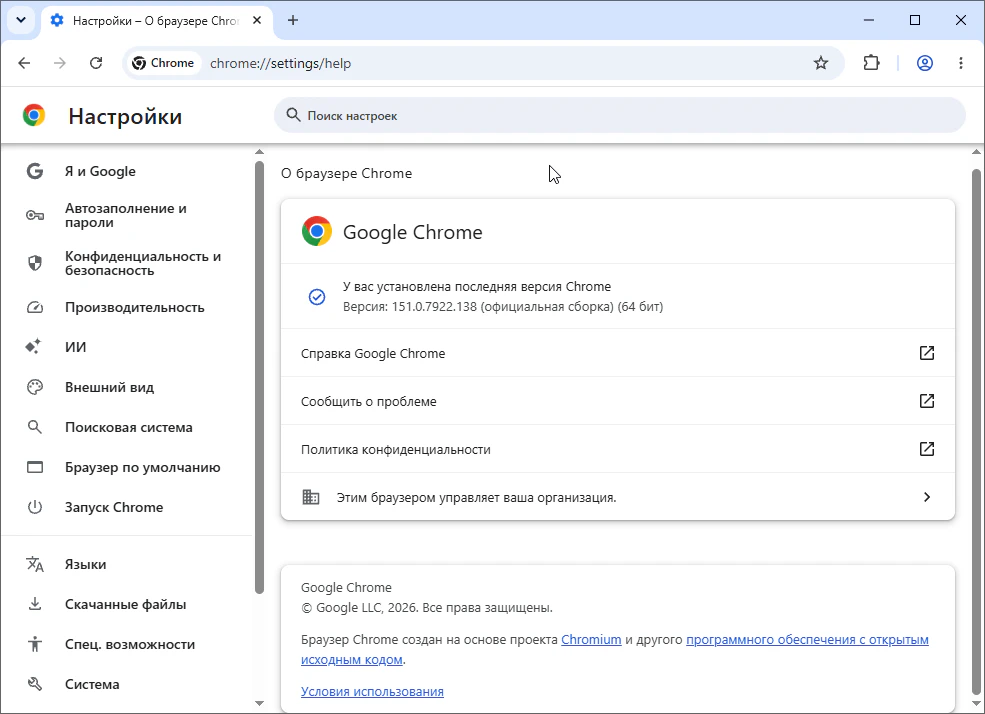Open Языки section
The height and width of the screenshot is (714, 985).
(127, 564)
